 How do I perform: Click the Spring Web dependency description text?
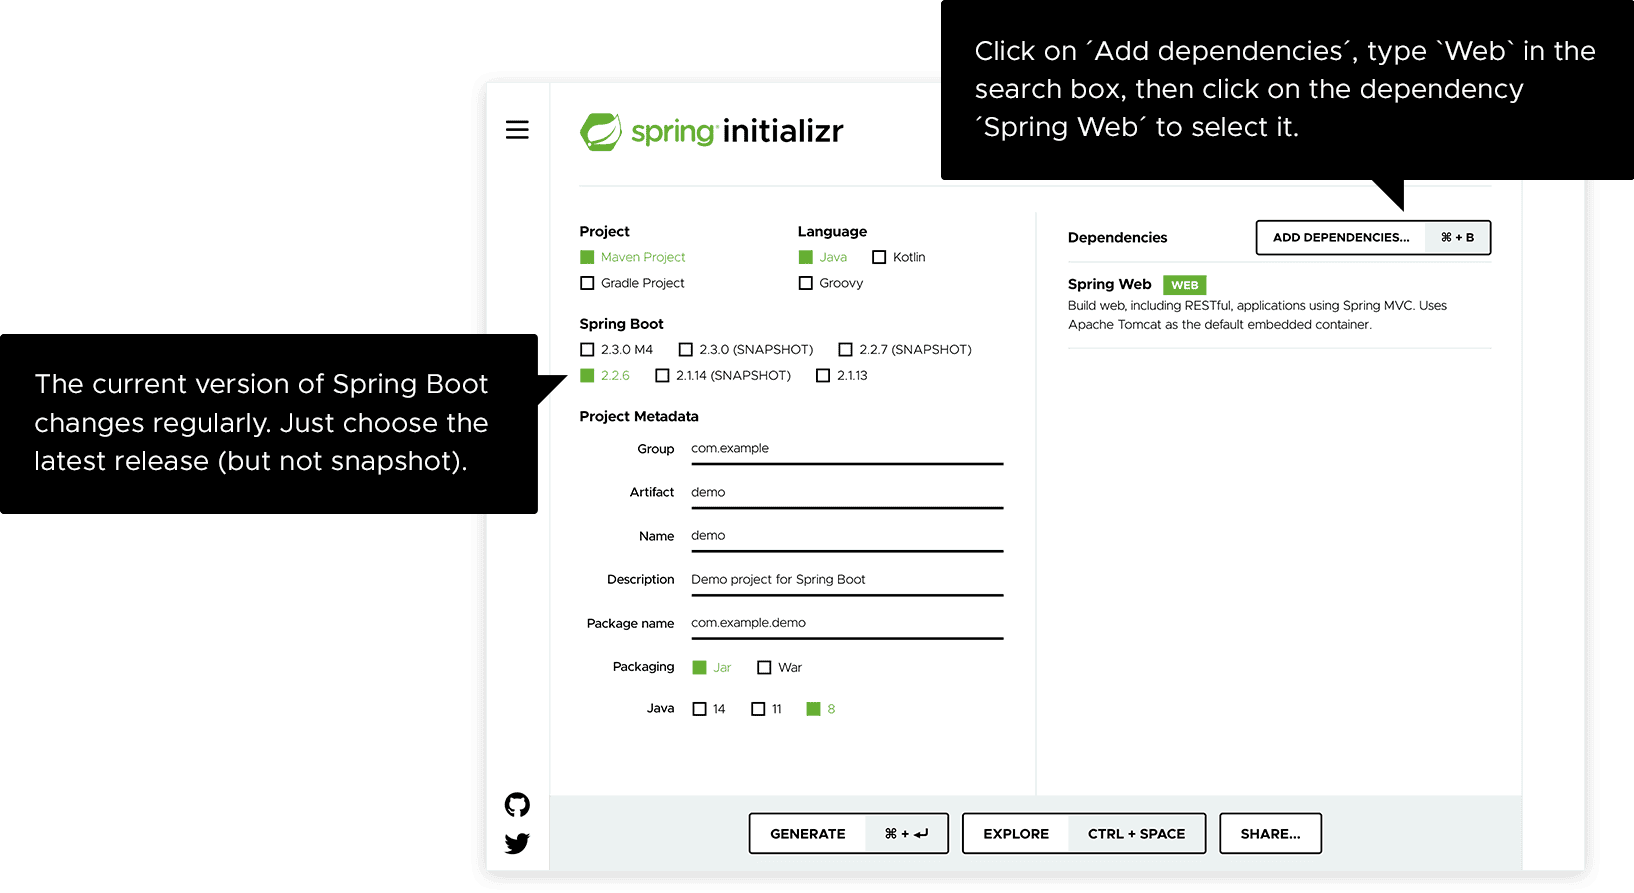pyautogui.click(x=1257, y=315)
